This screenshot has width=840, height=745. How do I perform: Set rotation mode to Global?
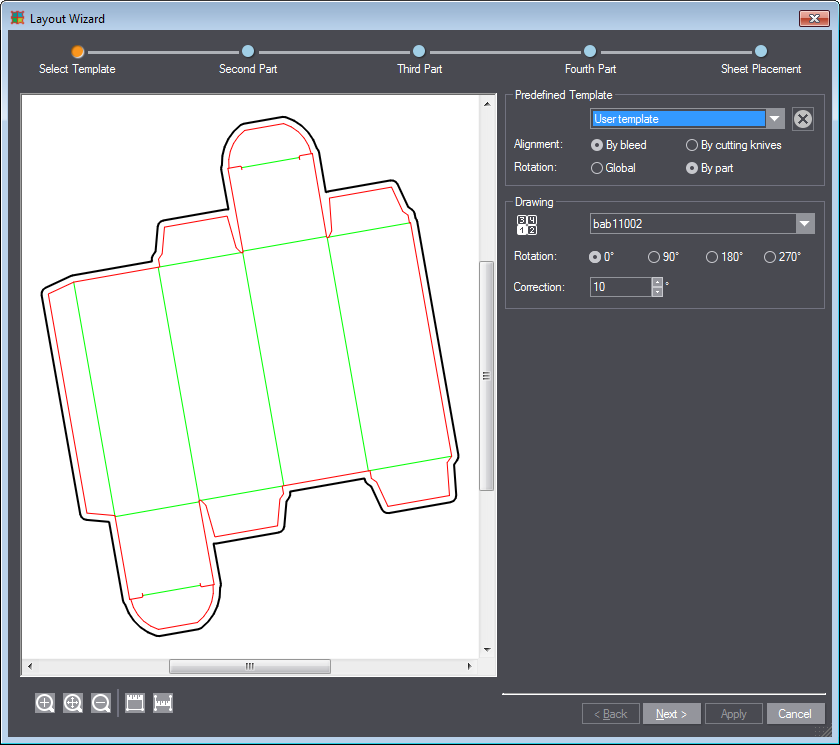[597, 168]
